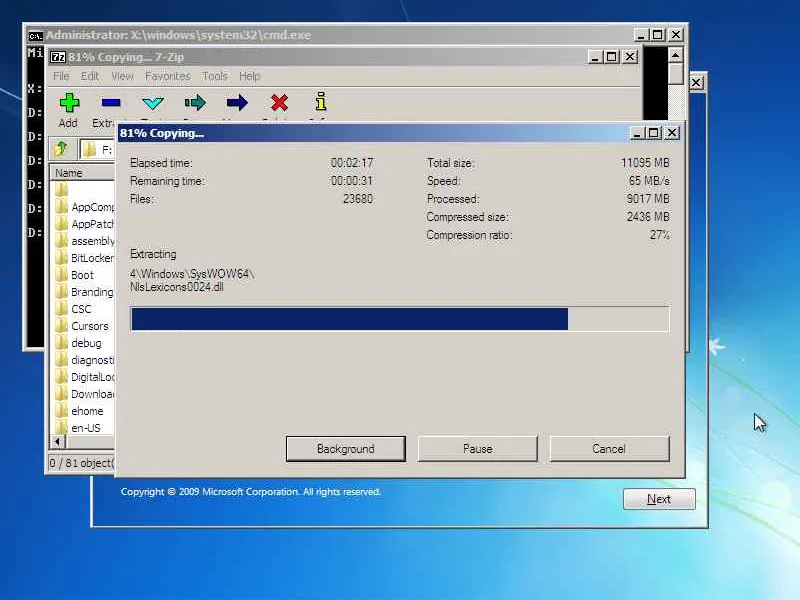Select the AppPatch folder
Image resolution: width=800 pixels, height=600 pixels.
click(x=85, y=224)
